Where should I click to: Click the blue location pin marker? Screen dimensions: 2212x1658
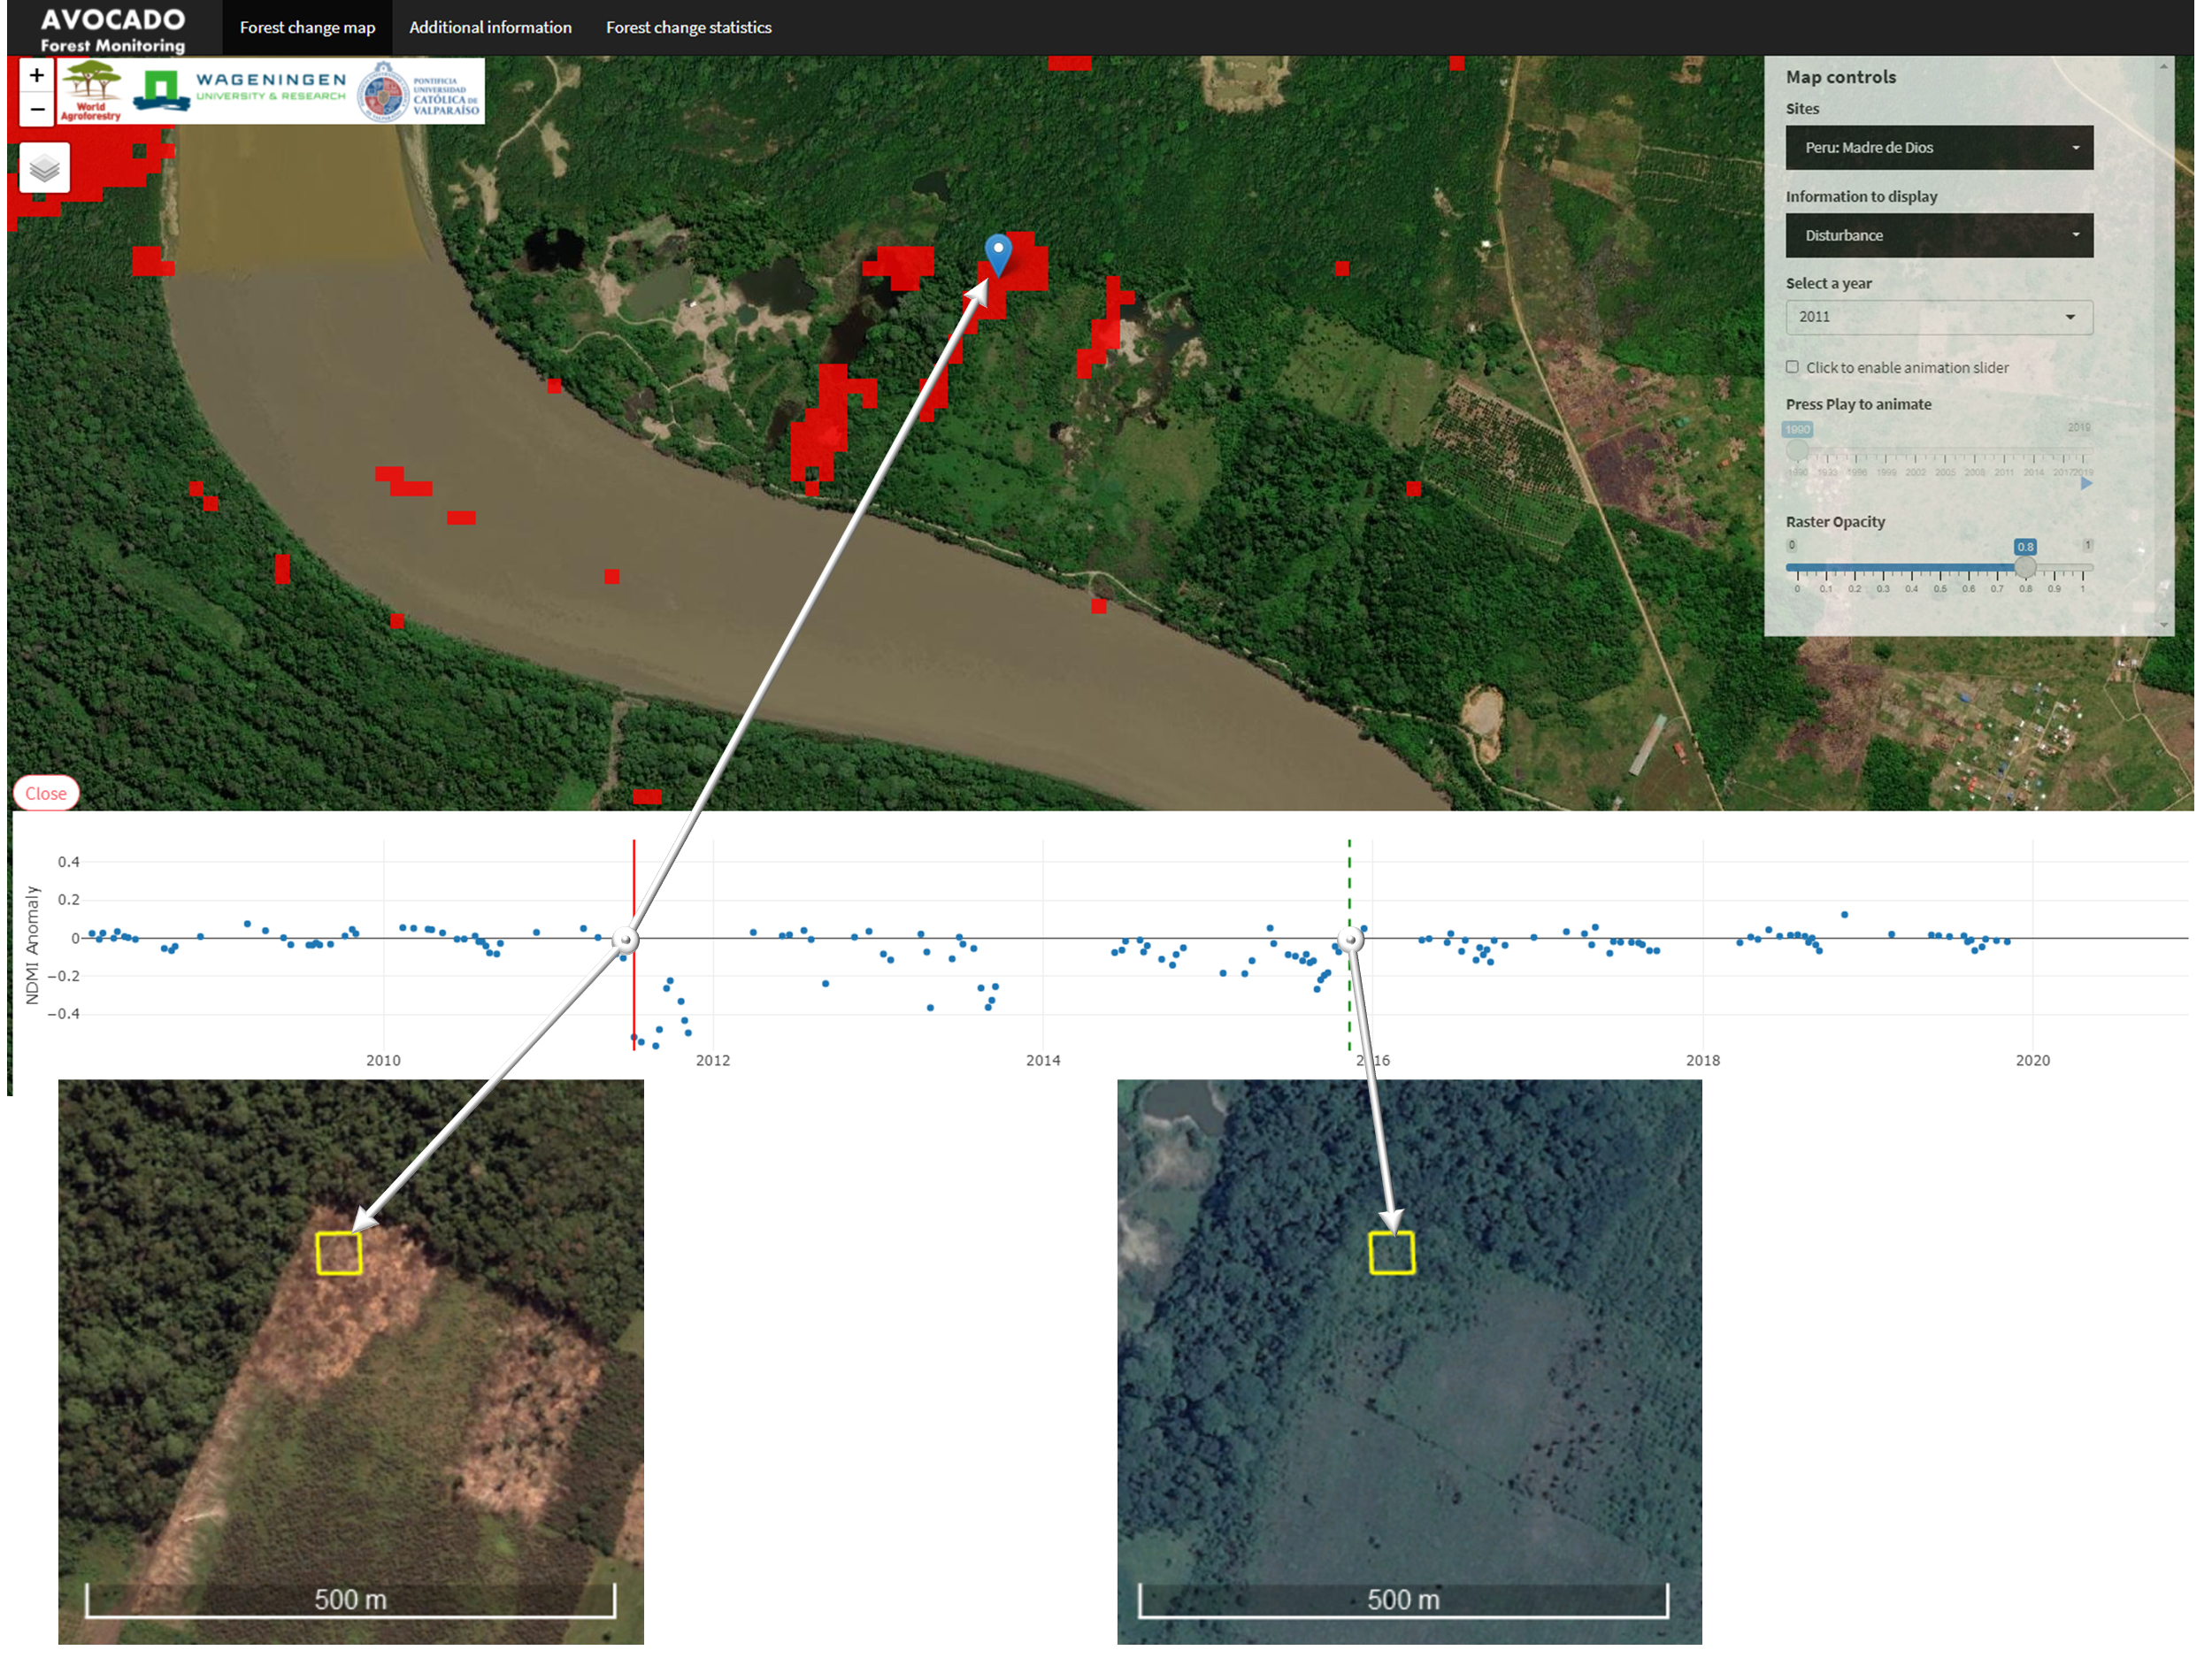click(998, 252)
